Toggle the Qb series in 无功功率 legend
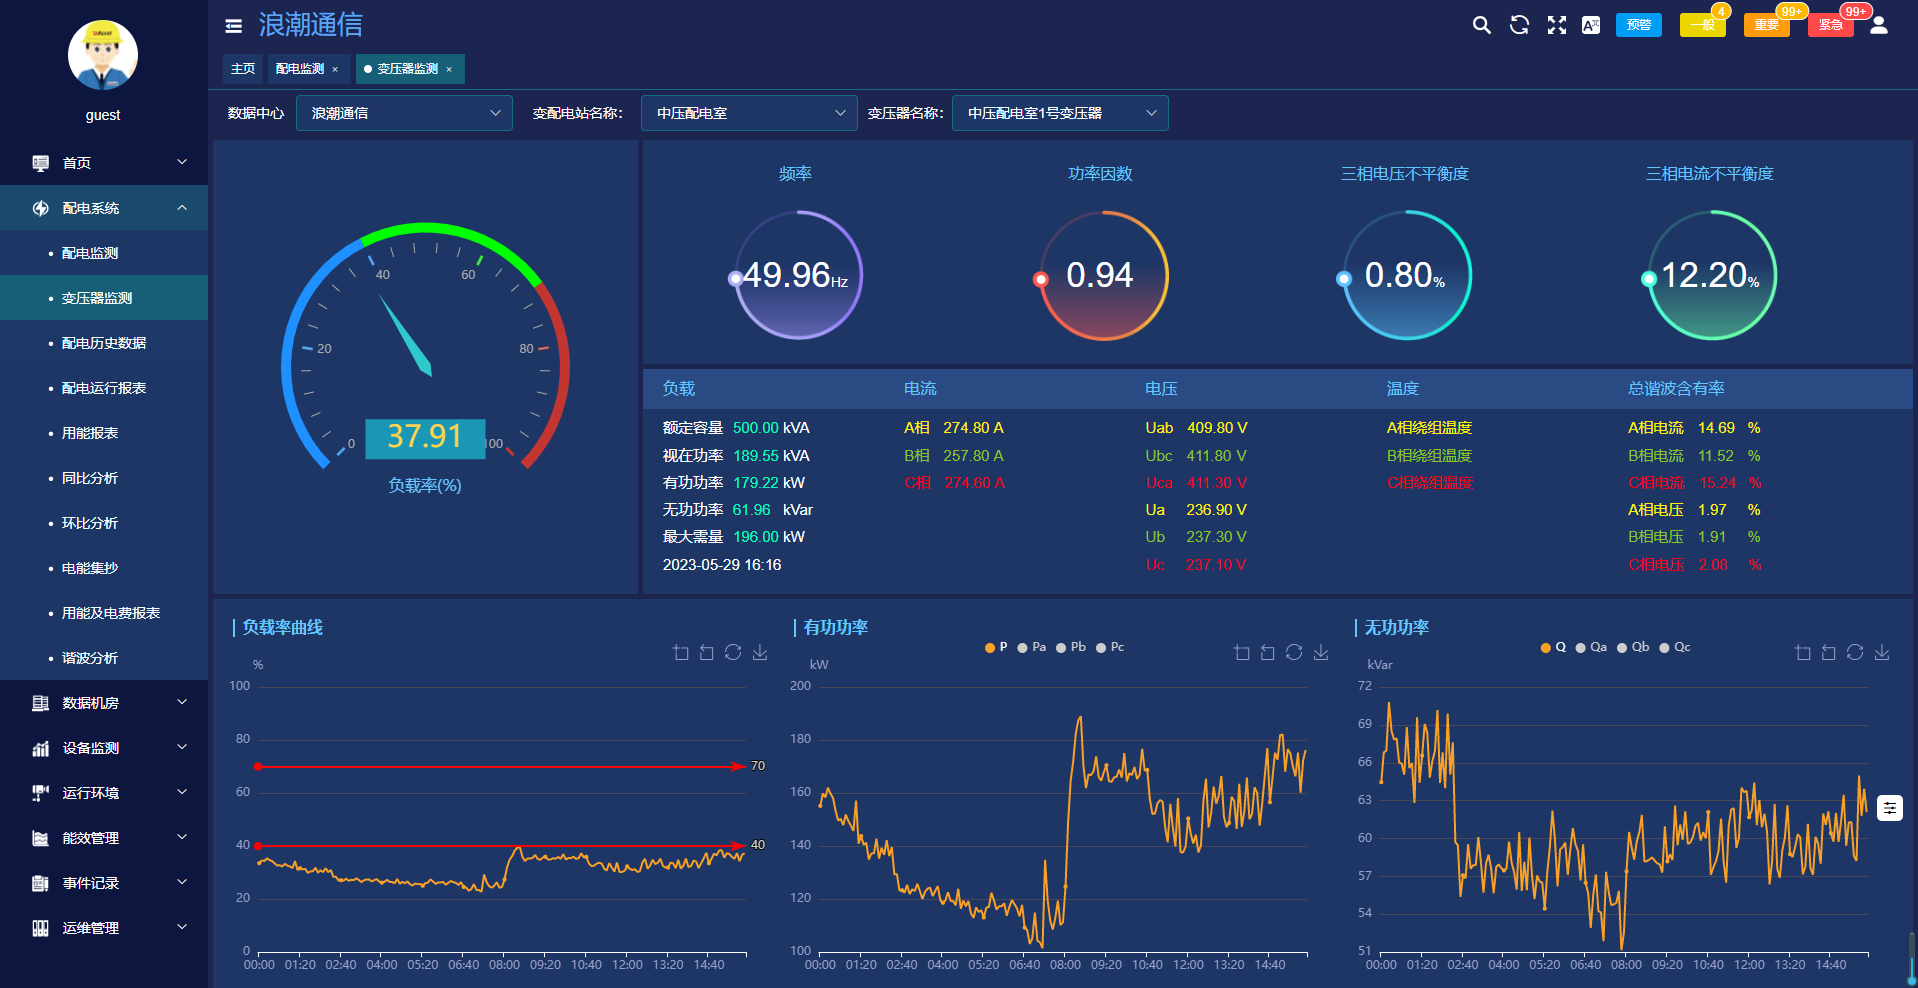Screen dimensions: 1918x988 click(x=1633, y=648)
